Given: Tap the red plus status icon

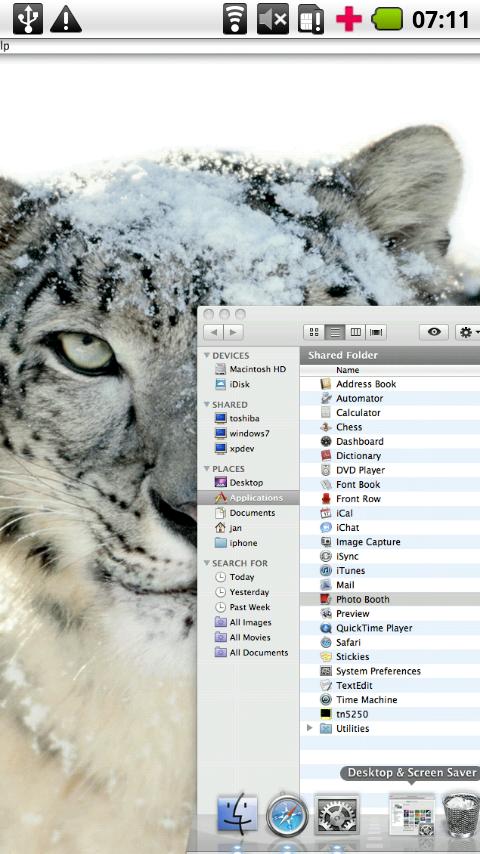Looking at the screenshot, I should (349, 19).
